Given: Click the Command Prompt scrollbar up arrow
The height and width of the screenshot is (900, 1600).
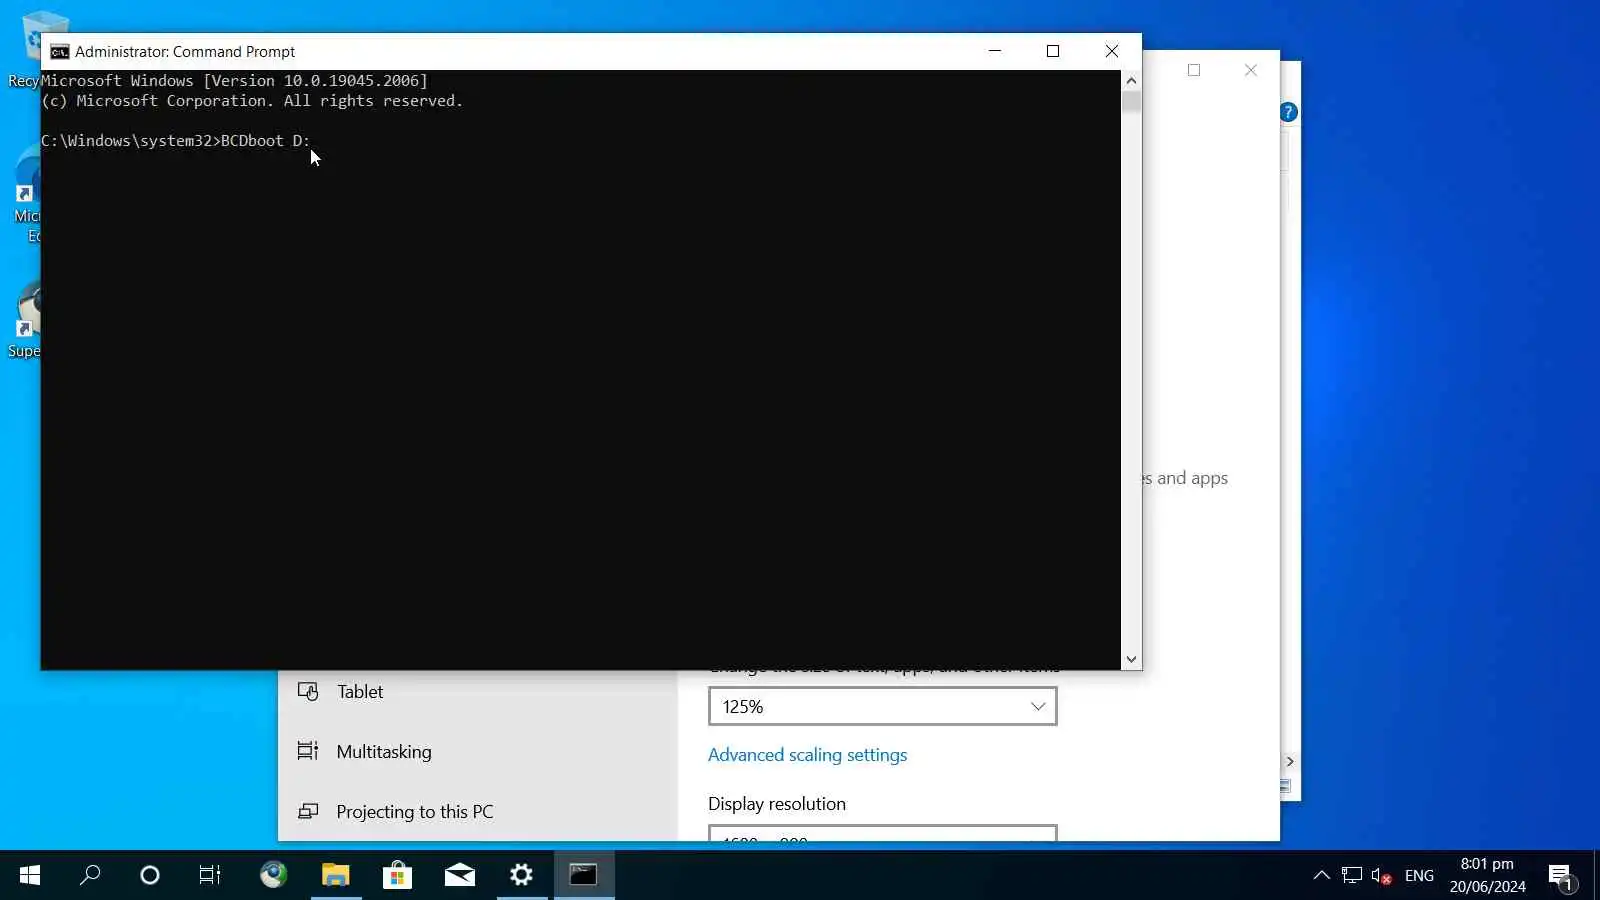Looking at the screenshot, I should click(1131, 80).
